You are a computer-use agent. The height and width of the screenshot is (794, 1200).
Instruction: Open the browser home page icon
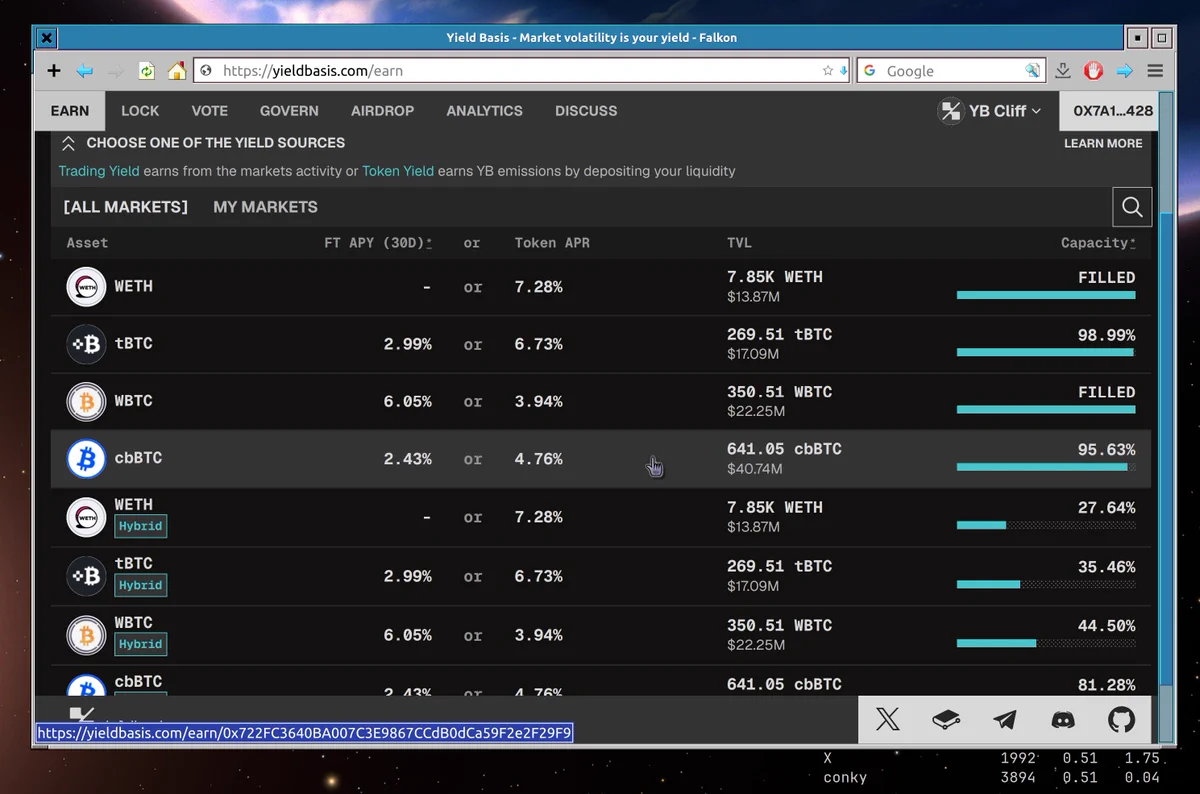pyautogui.click(x=177, y=71)
